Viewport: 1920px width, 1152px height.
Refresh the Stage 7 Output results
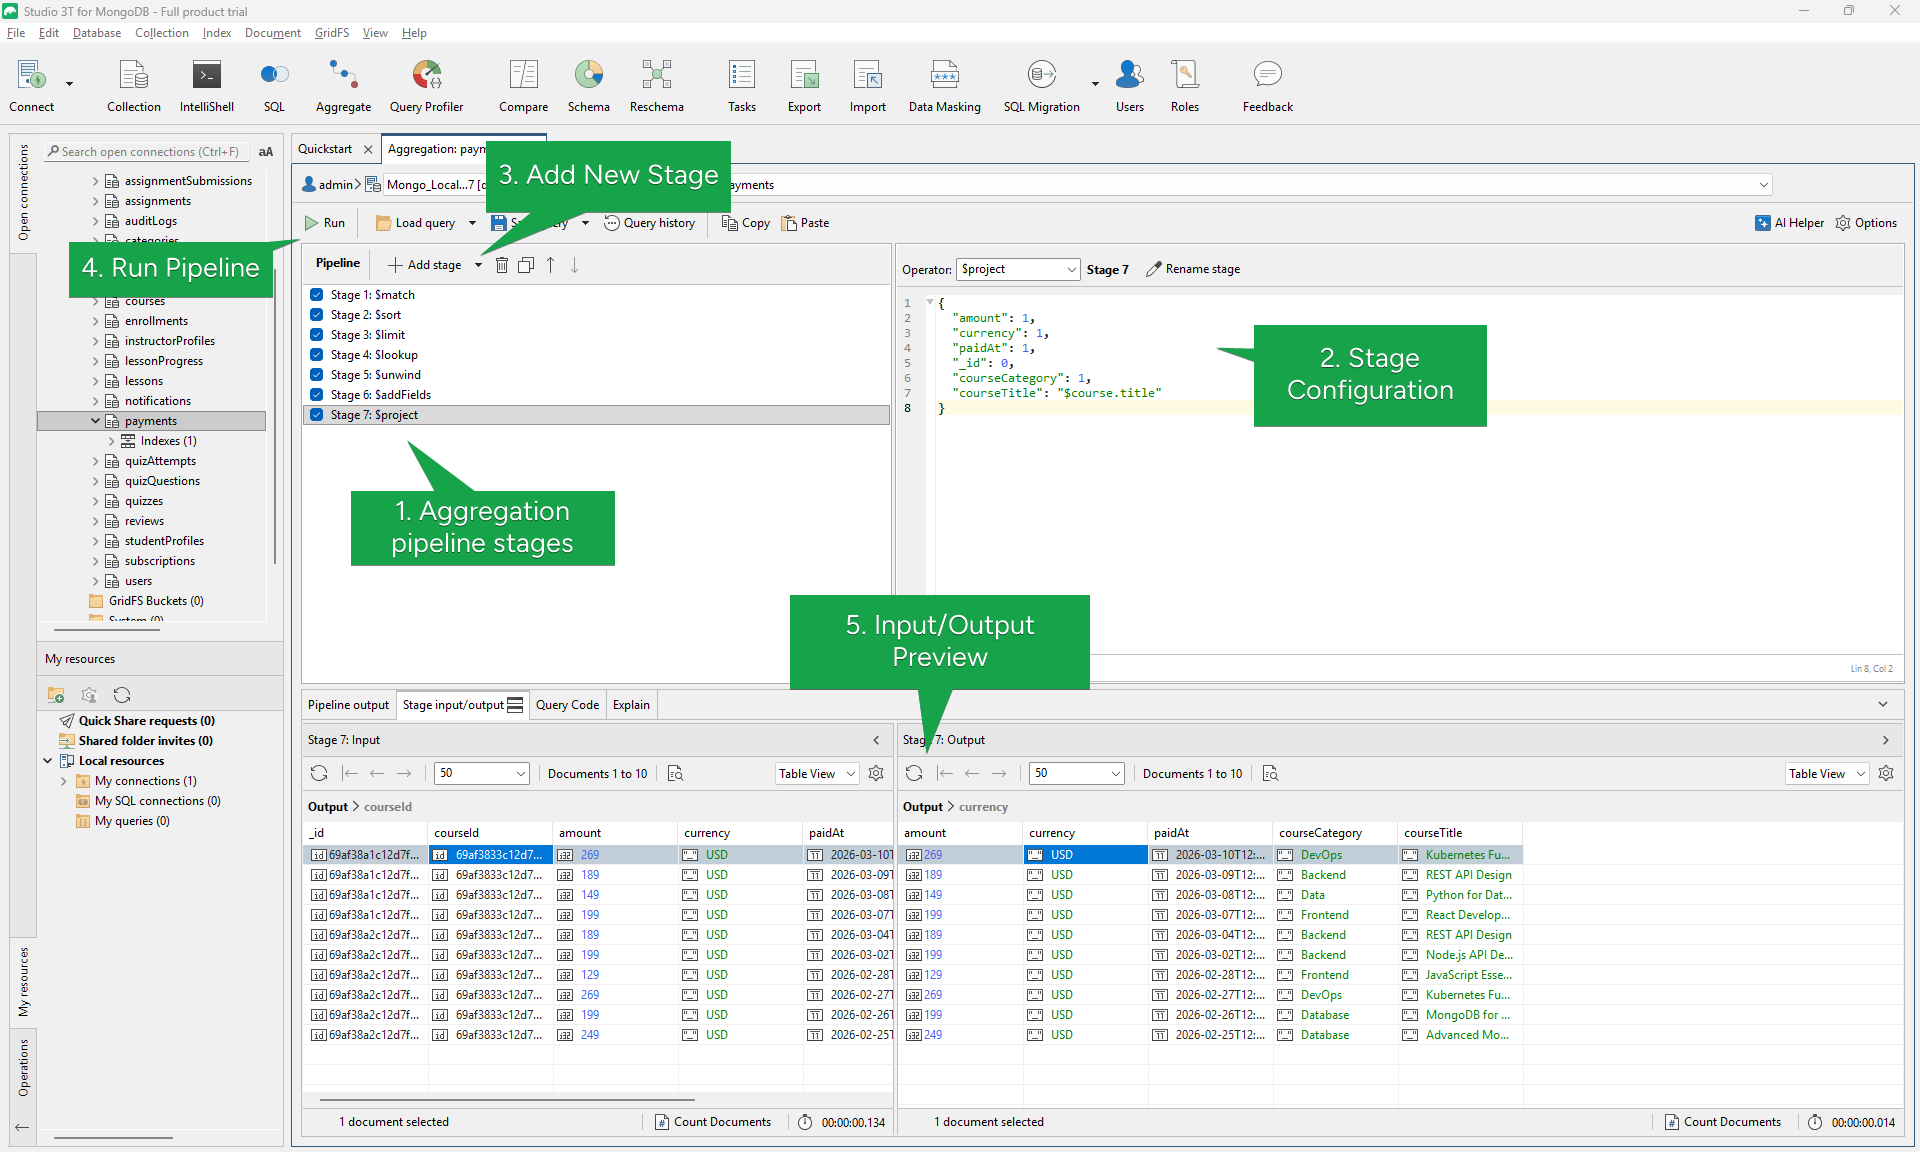(x=914, y=773)
